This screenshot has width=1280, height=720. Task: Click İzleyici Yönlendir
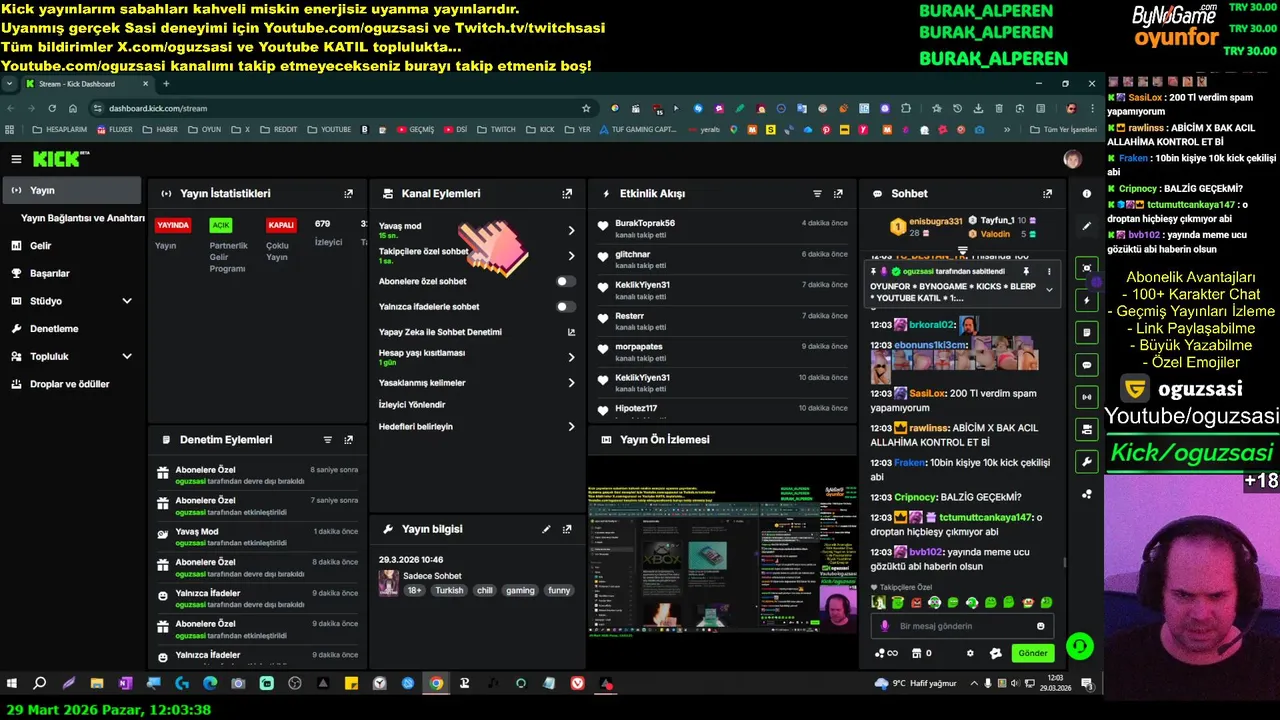[412, 405]
